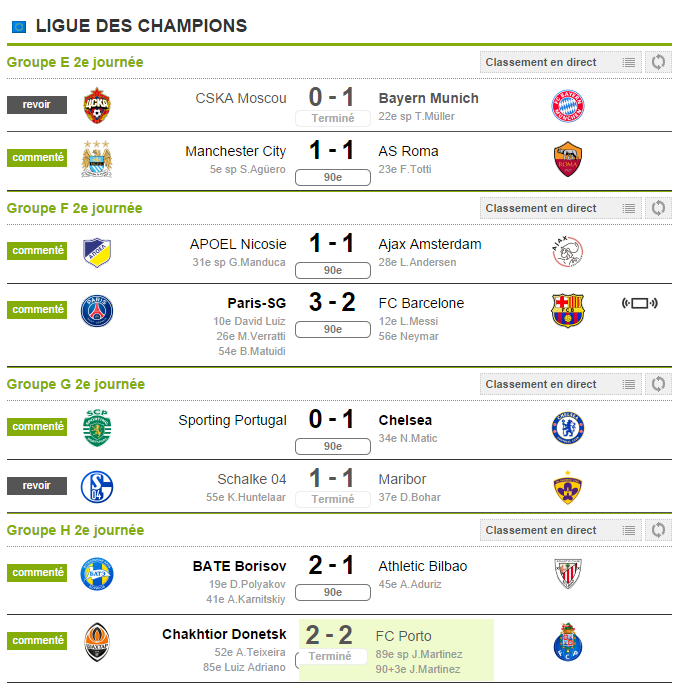
Task: Refresh Groupe E results with reload icon
Action: 658,62
